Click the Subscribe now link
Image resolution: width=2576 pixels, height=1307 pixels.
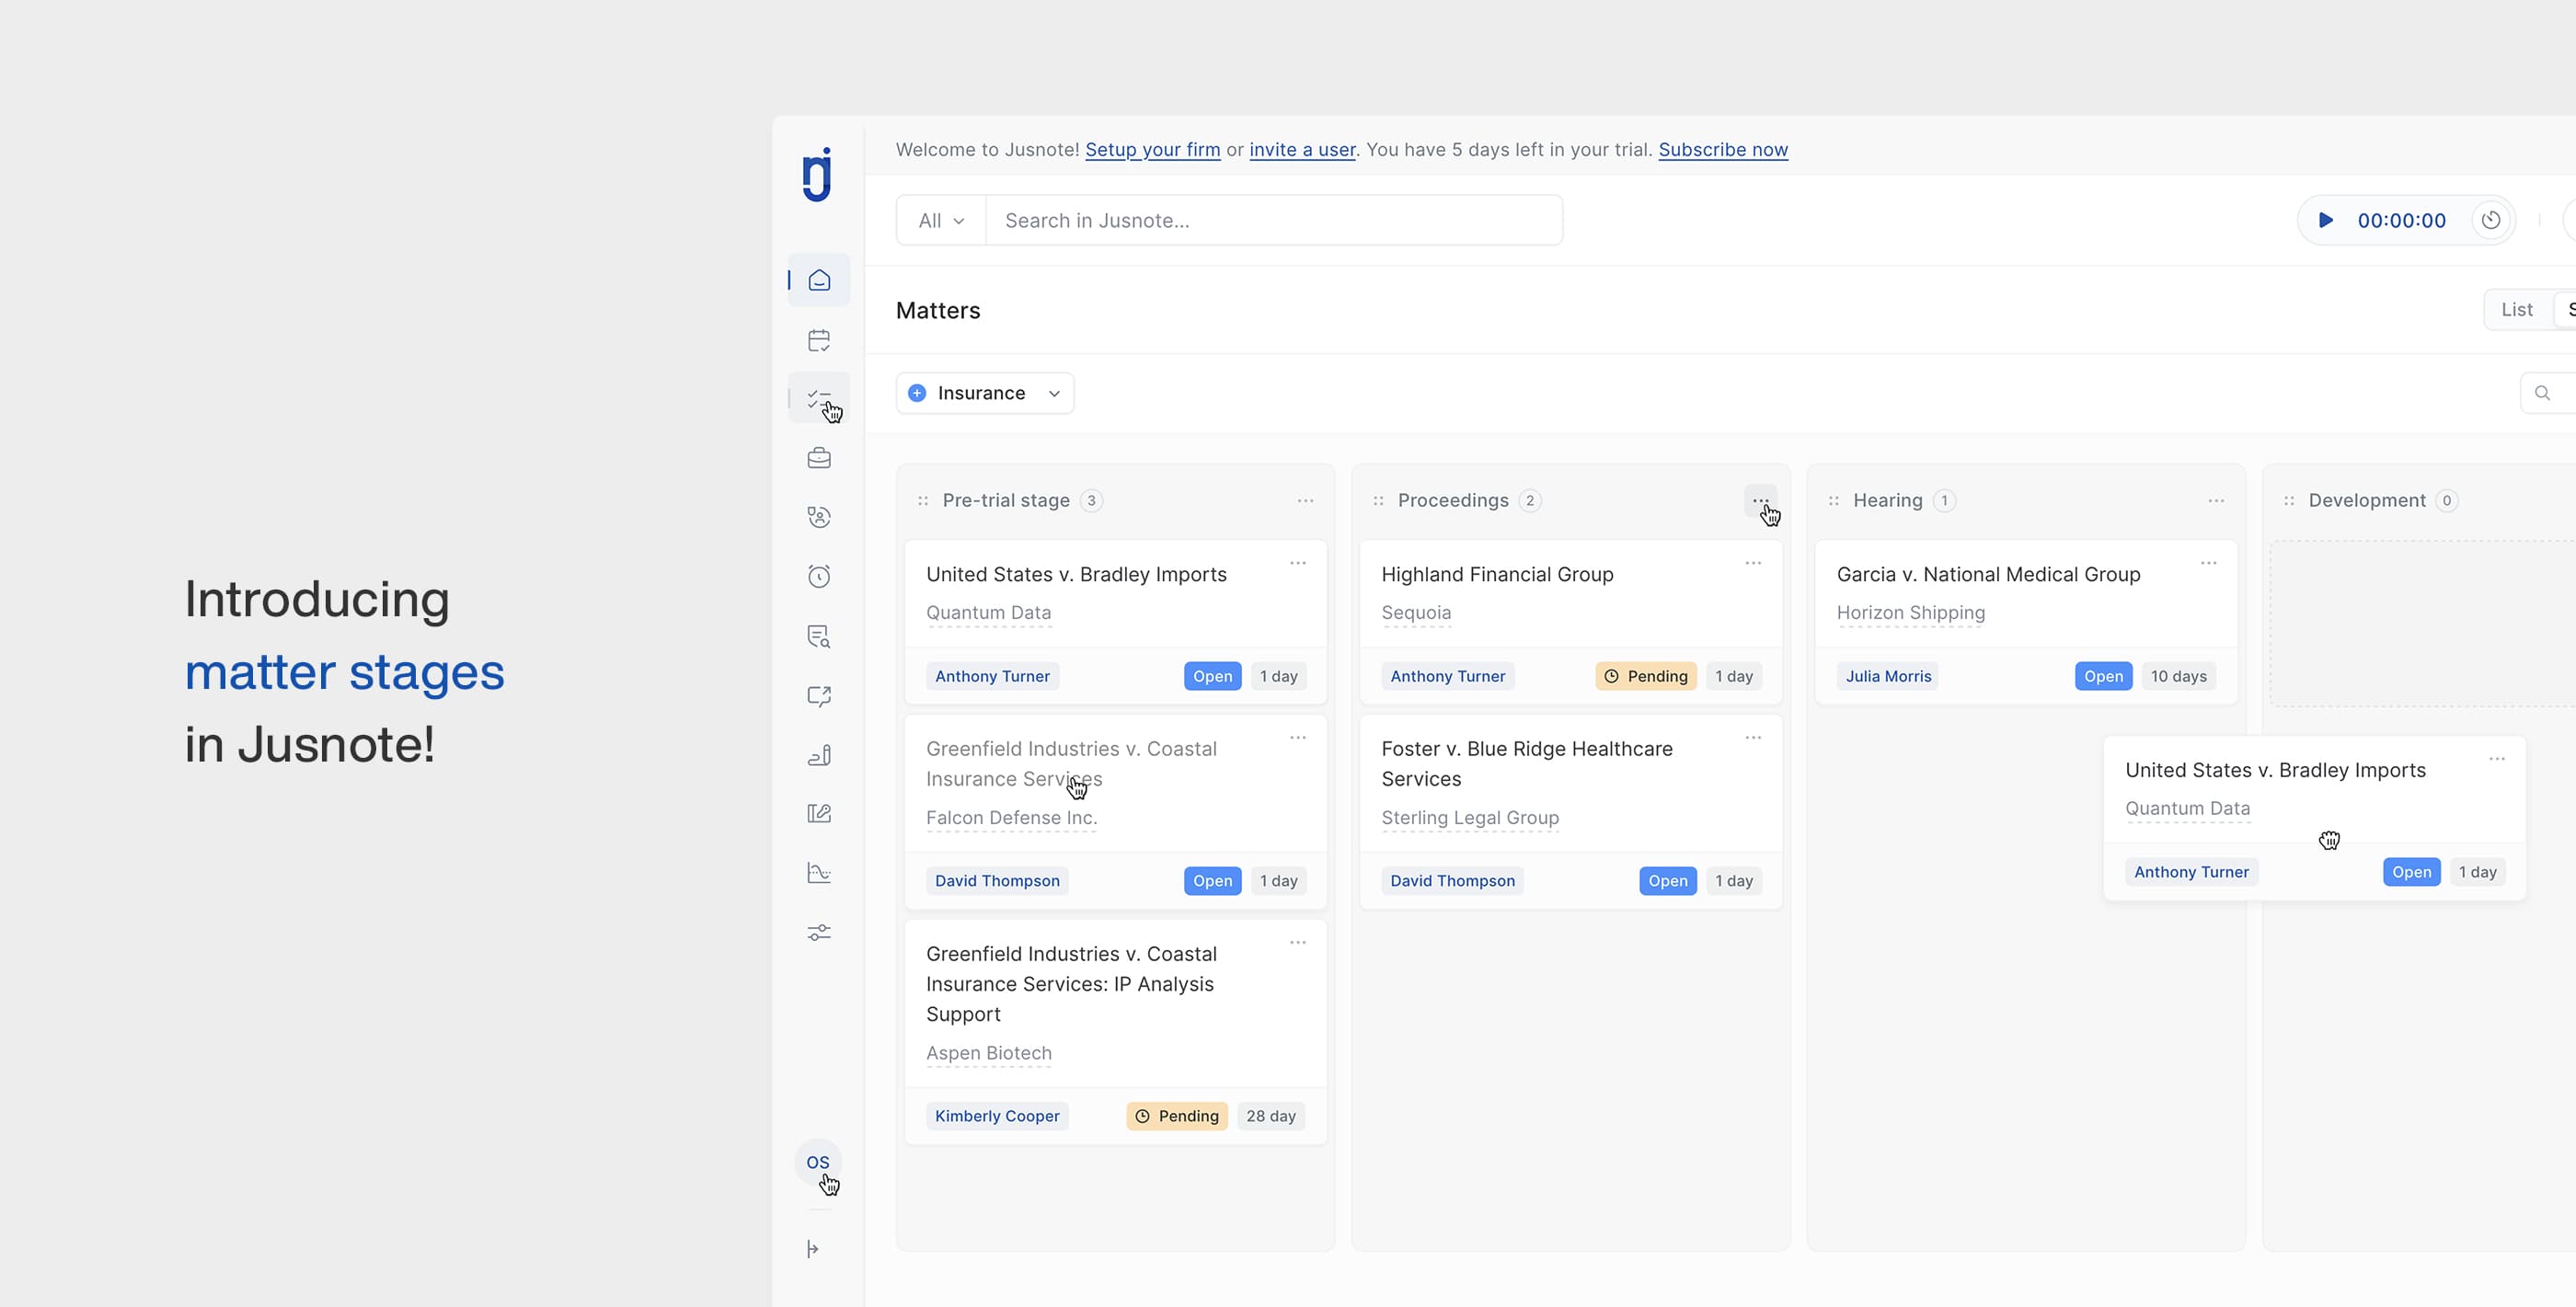click(1723, 149)
